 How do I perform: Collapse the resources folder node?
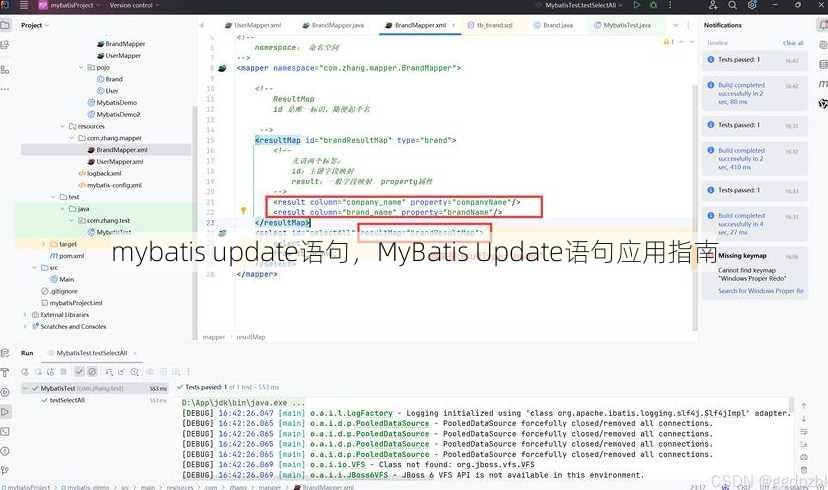[63, 126]
